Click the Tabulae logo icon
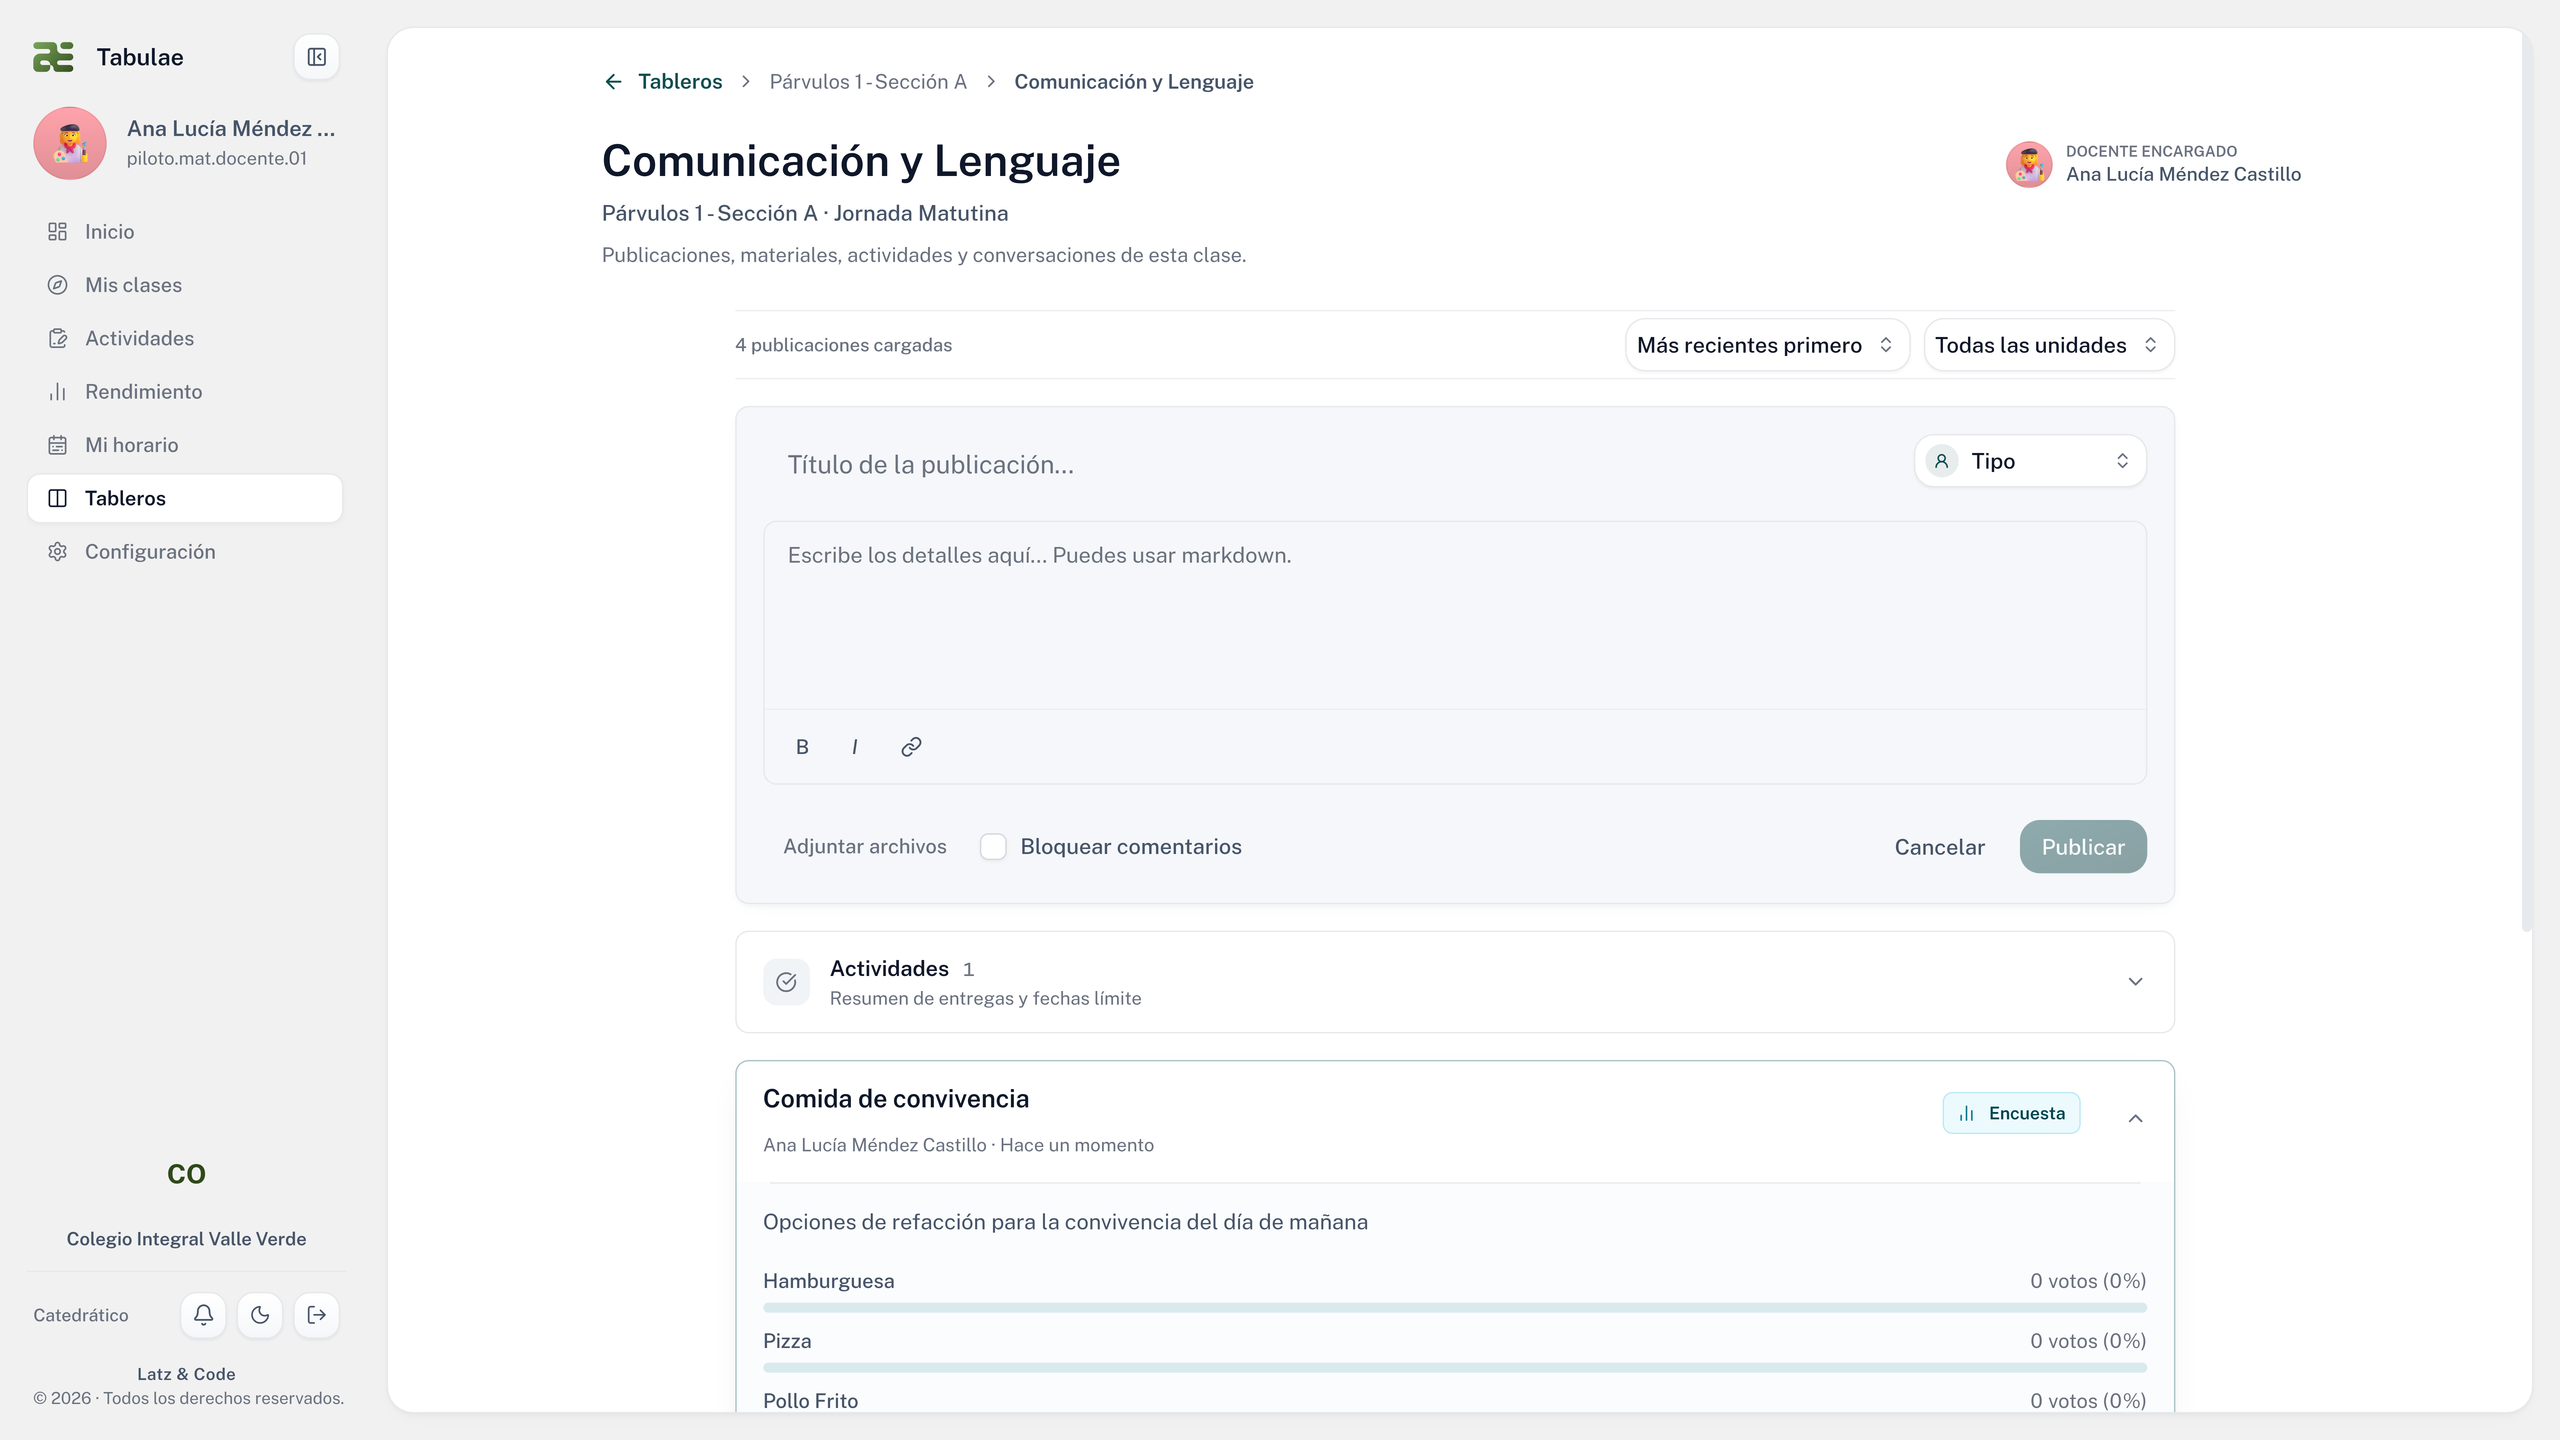The height and width of the screenshot is (1440, 2560). [x=53, y=57]
